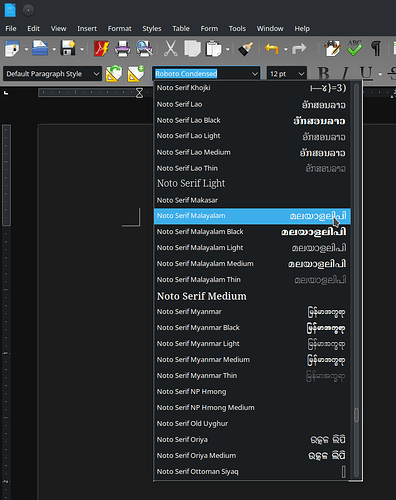
Task: Collapse the font name dropdown arrow
Action: click(255, 74)
